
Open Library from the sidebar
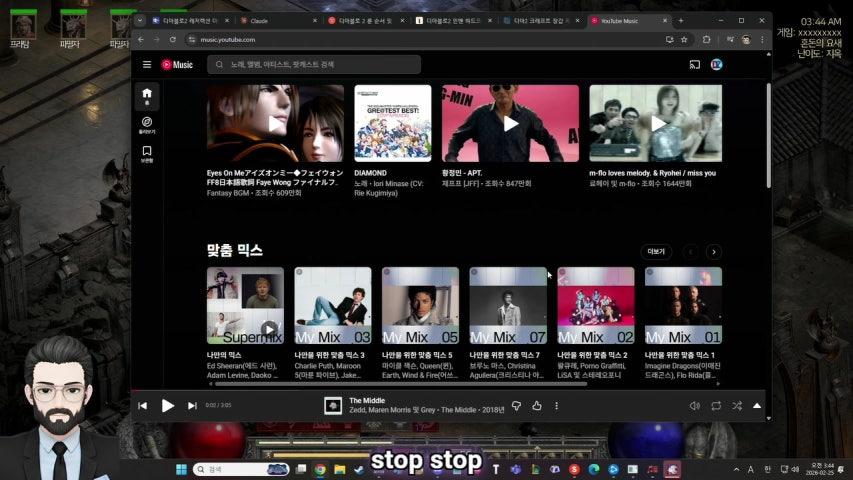[147, 154]
